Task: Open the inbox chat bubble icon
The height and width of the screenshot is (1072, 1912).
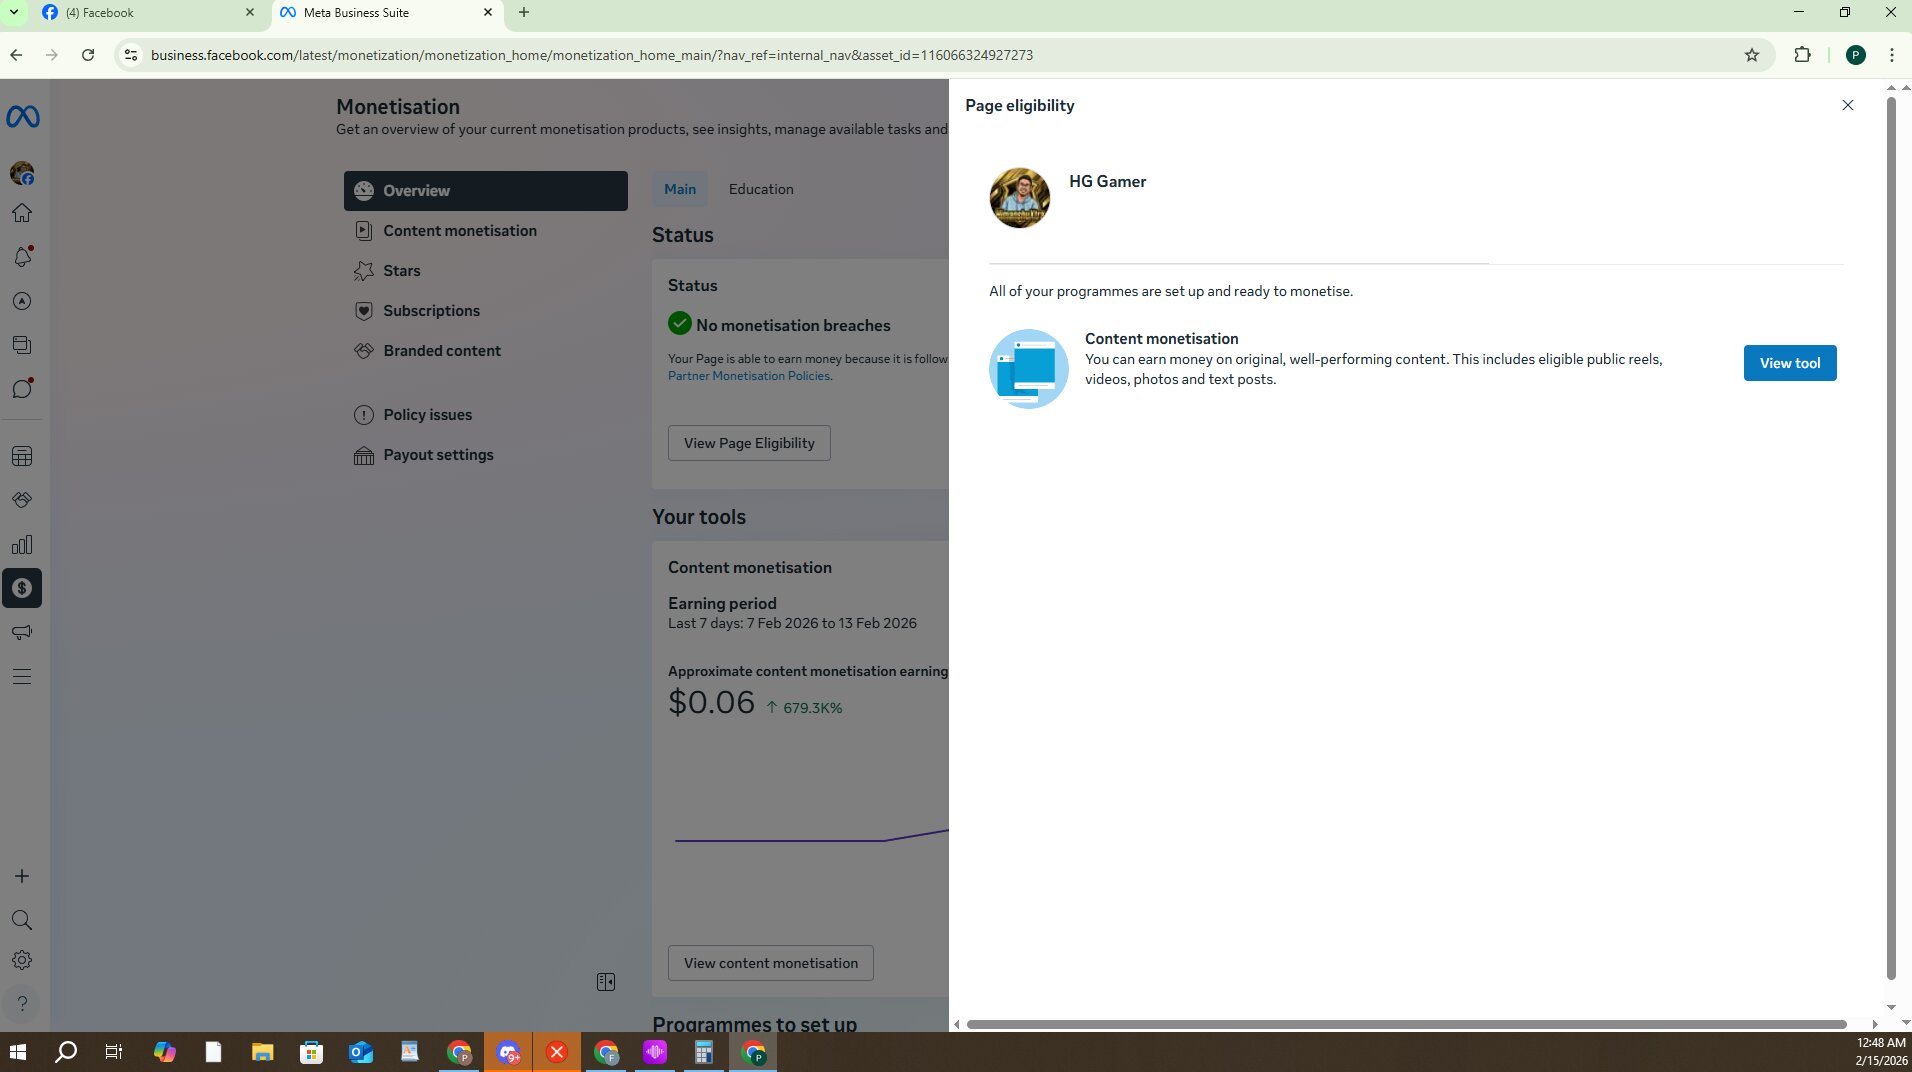Action: [22, 389]
